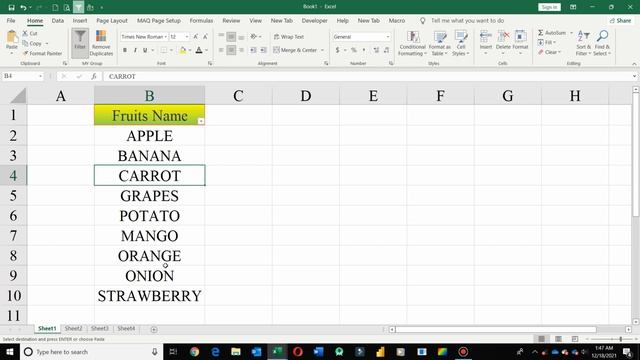640x360 pixels.
Task: Switch to Page Layout view in status bar
Action: (558, 339)
